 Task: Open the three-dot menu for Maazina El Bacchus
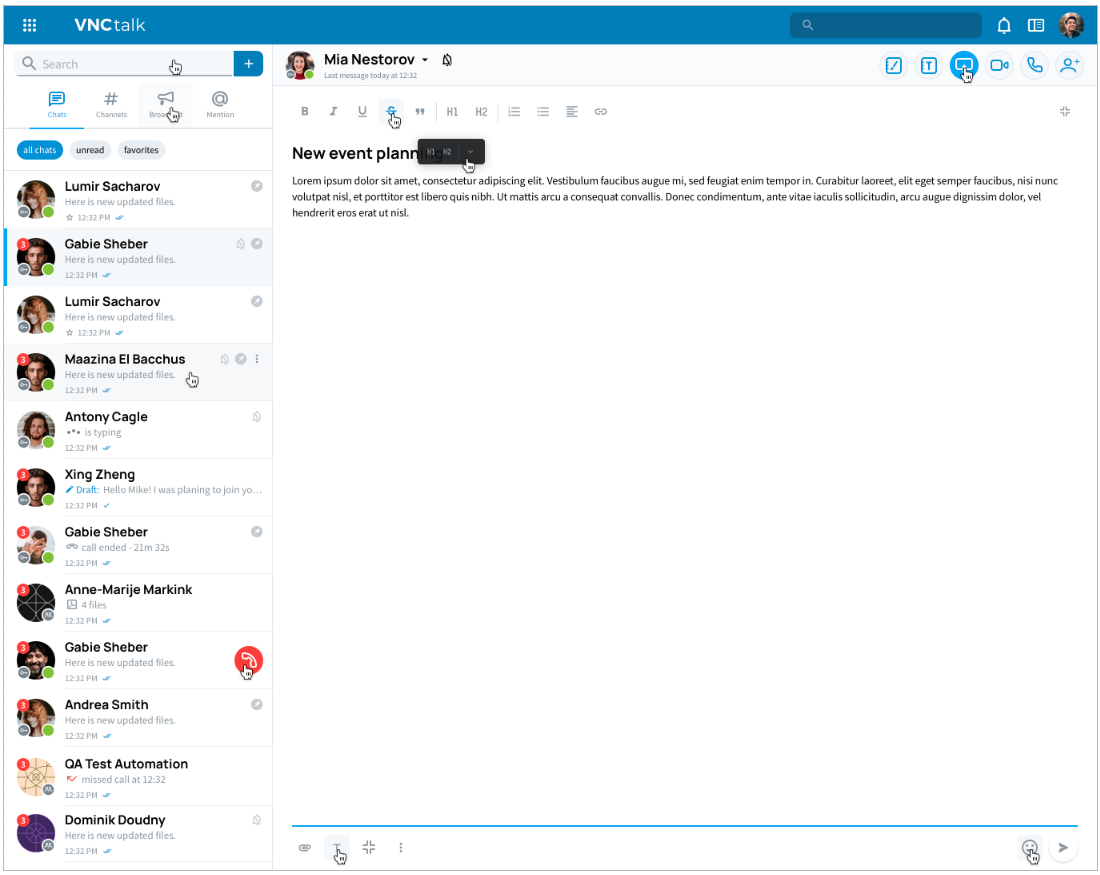click(257, 359)
